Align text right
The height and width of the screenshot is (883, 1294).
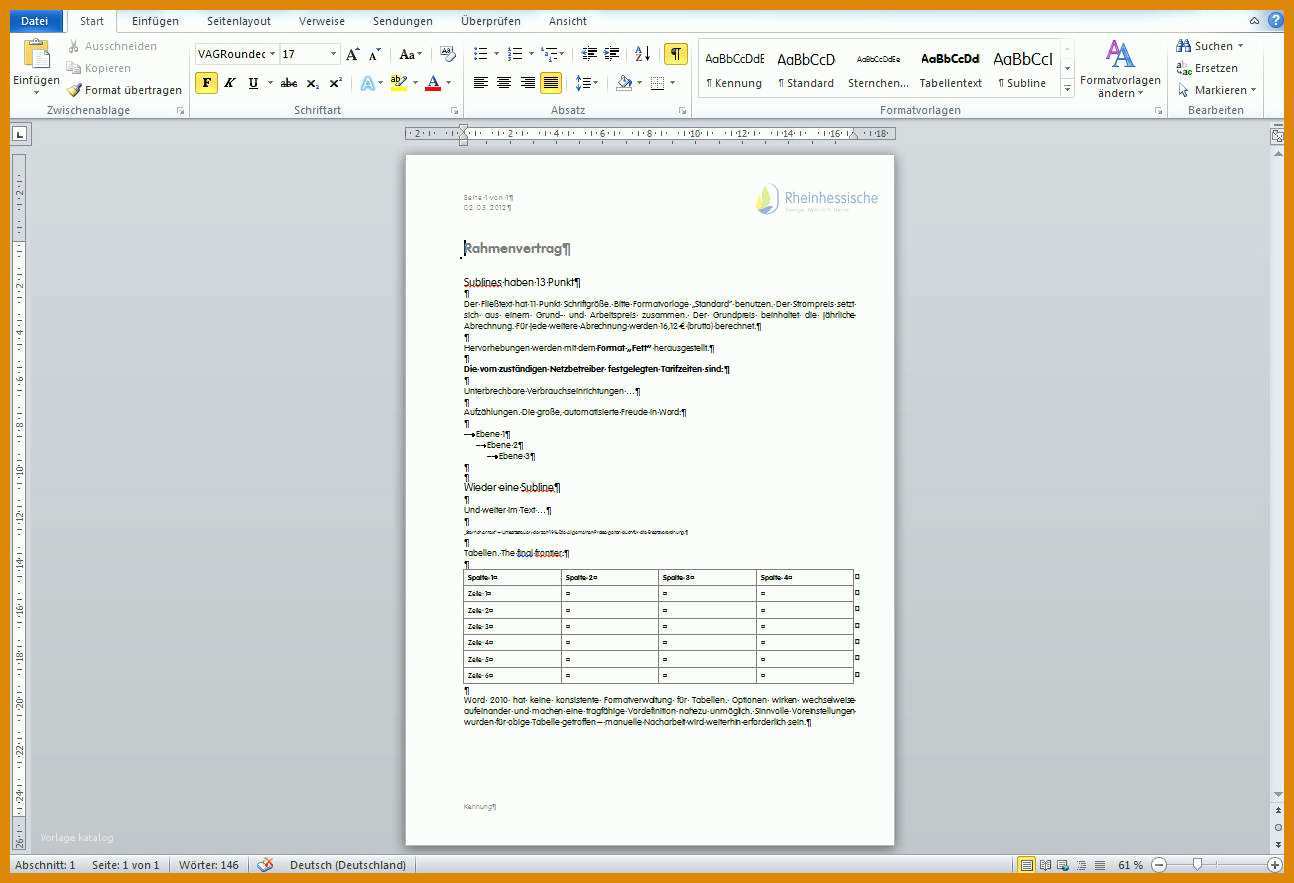(527, 83)
